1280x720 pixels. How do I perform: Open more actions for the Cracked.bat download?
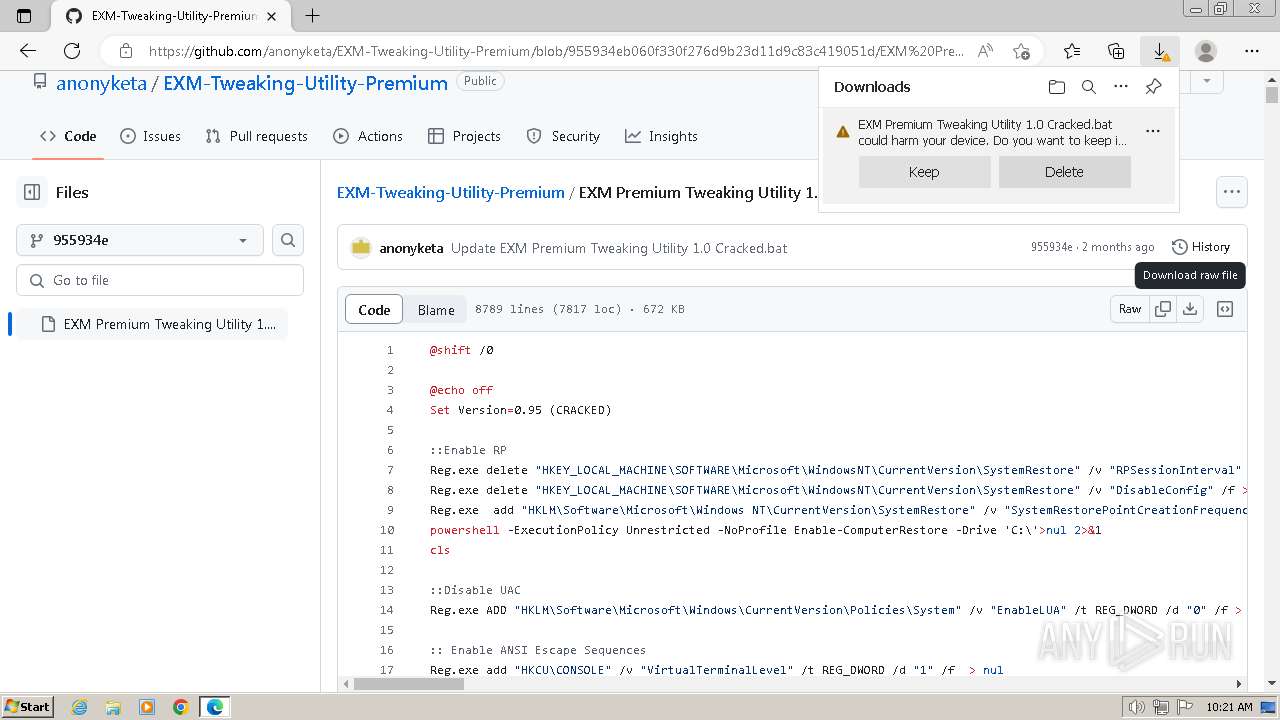pos(1153,131)
